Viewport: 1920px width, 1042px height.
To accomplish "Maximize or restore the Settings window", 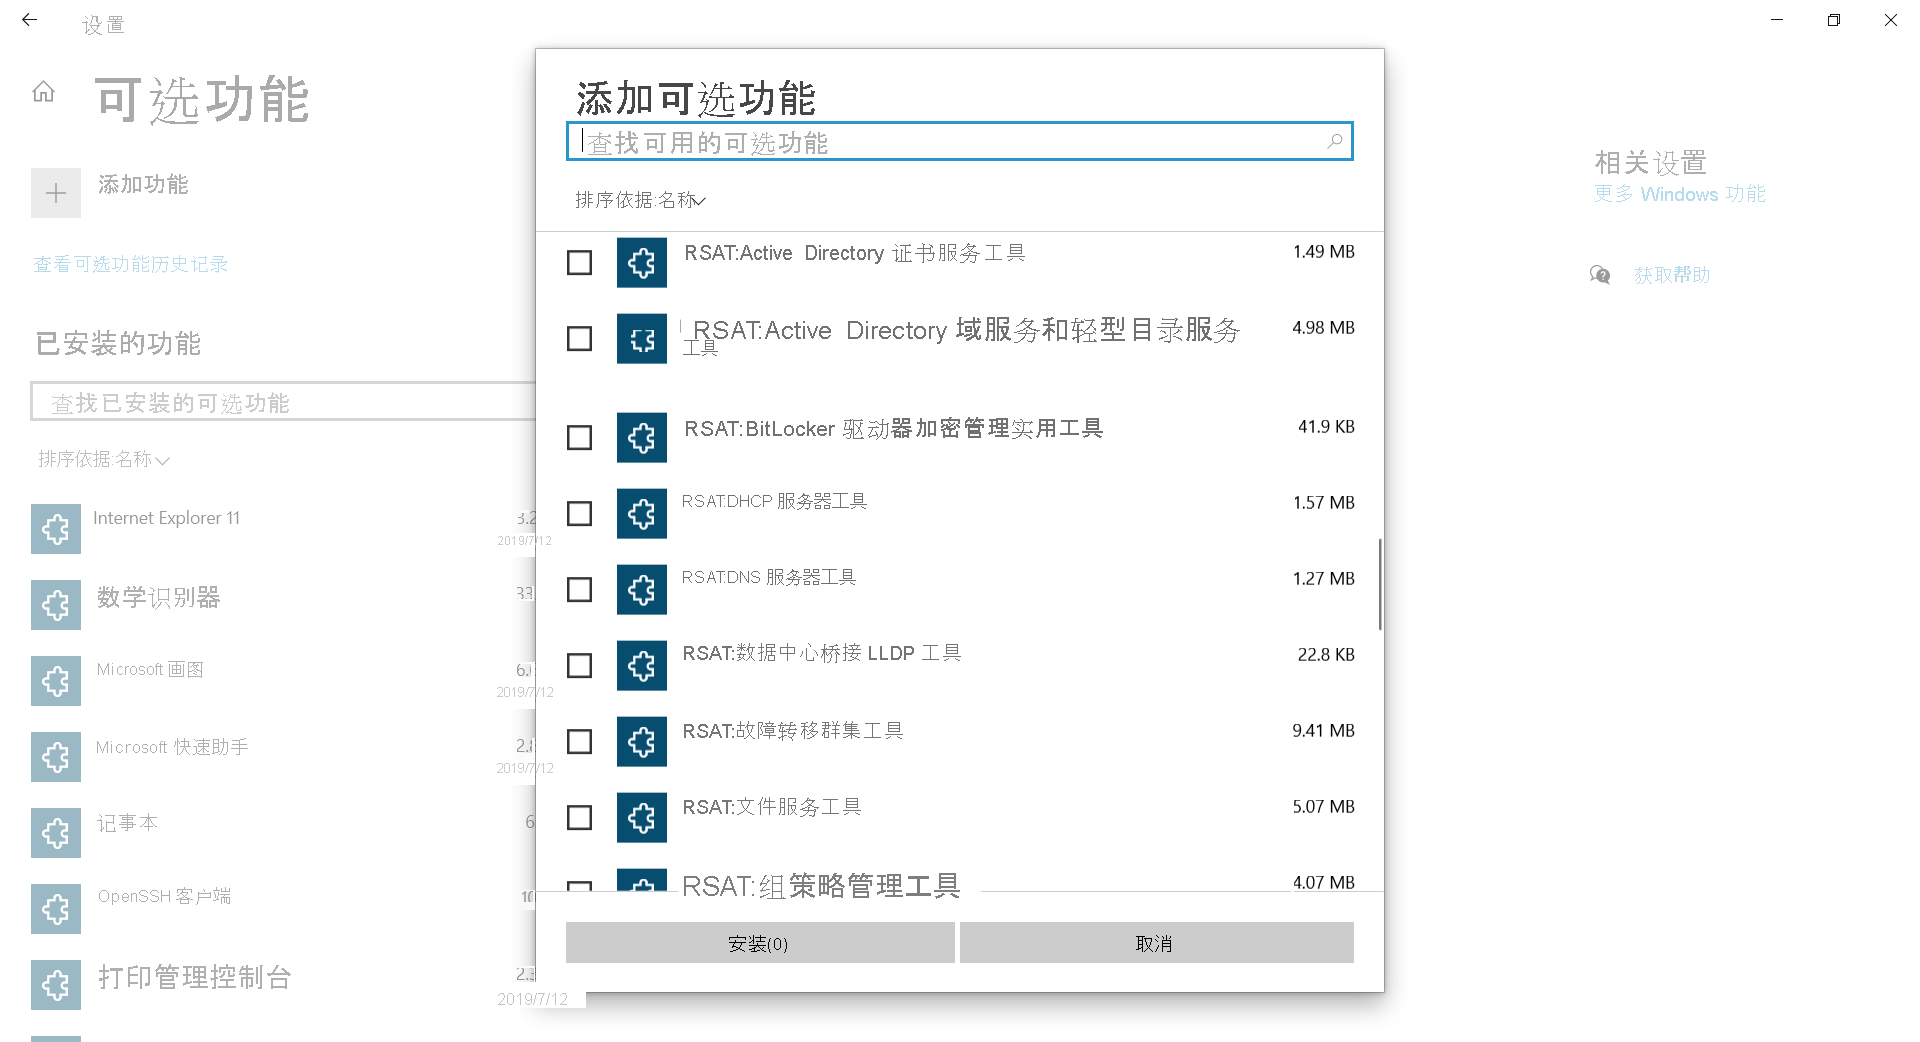I will pyautogui.click(x=1833, y=20).
